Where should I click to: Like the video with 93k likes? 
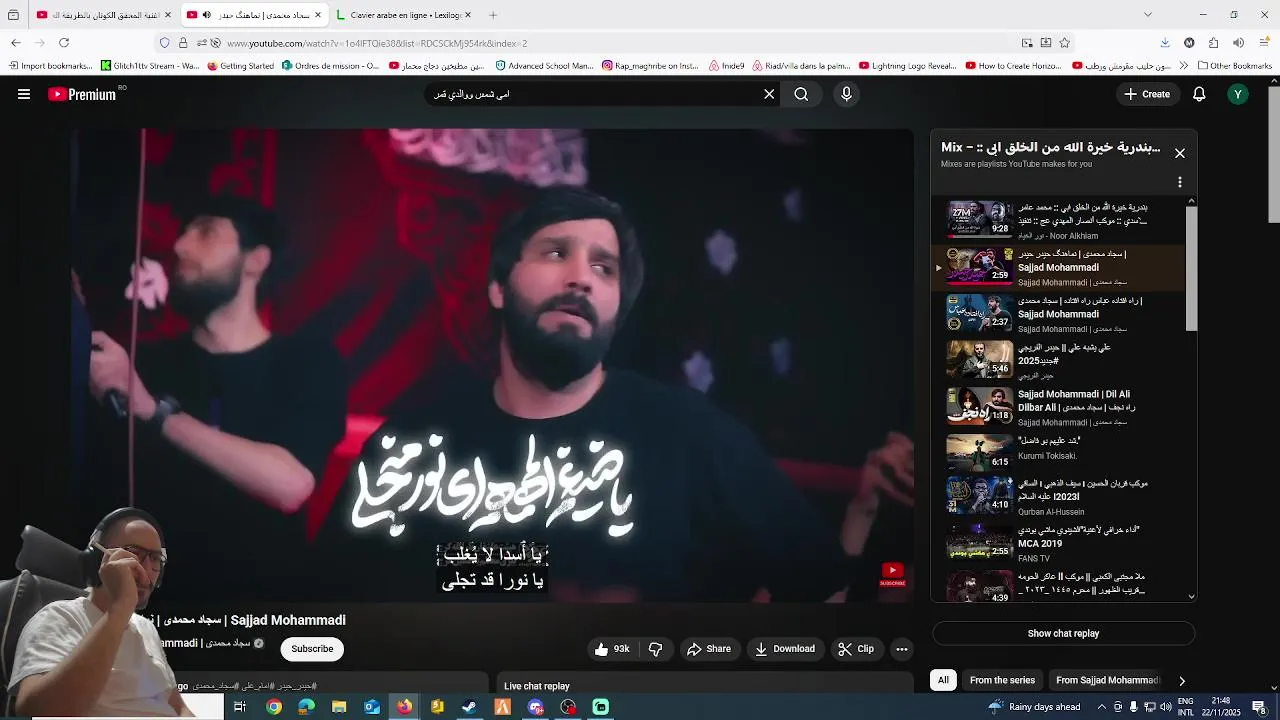[x=612, y=649]
